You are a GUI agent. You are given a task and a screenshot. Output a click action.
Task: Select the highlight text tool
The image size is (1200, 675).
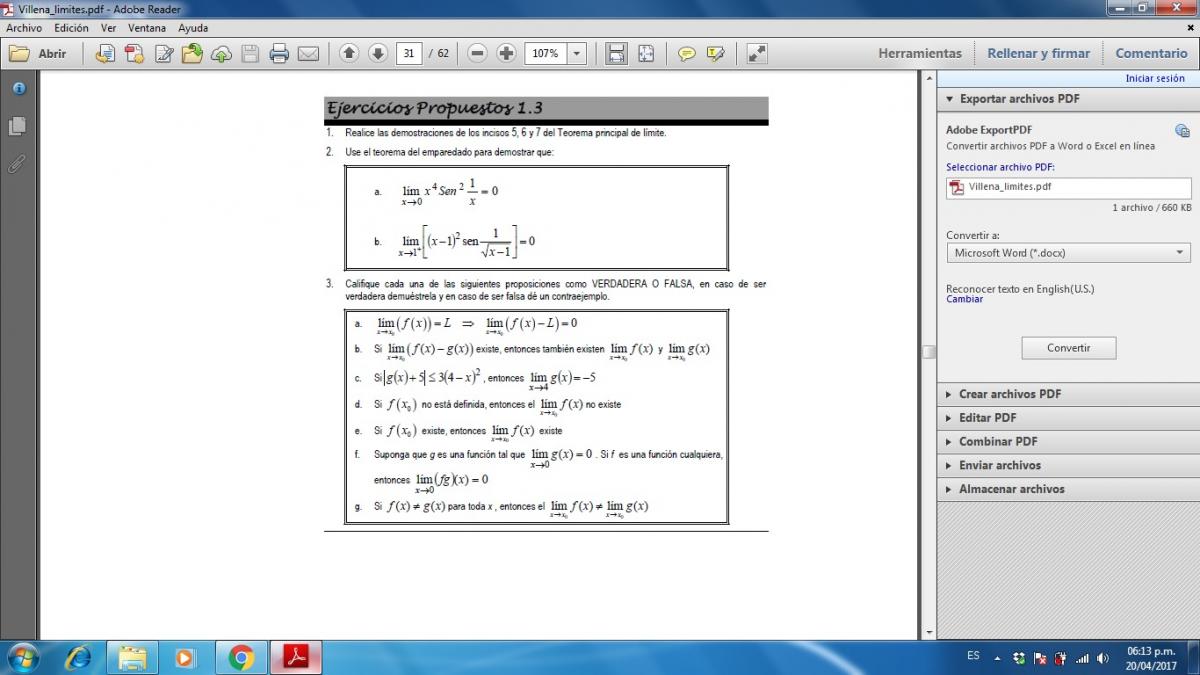pos(715,54)
